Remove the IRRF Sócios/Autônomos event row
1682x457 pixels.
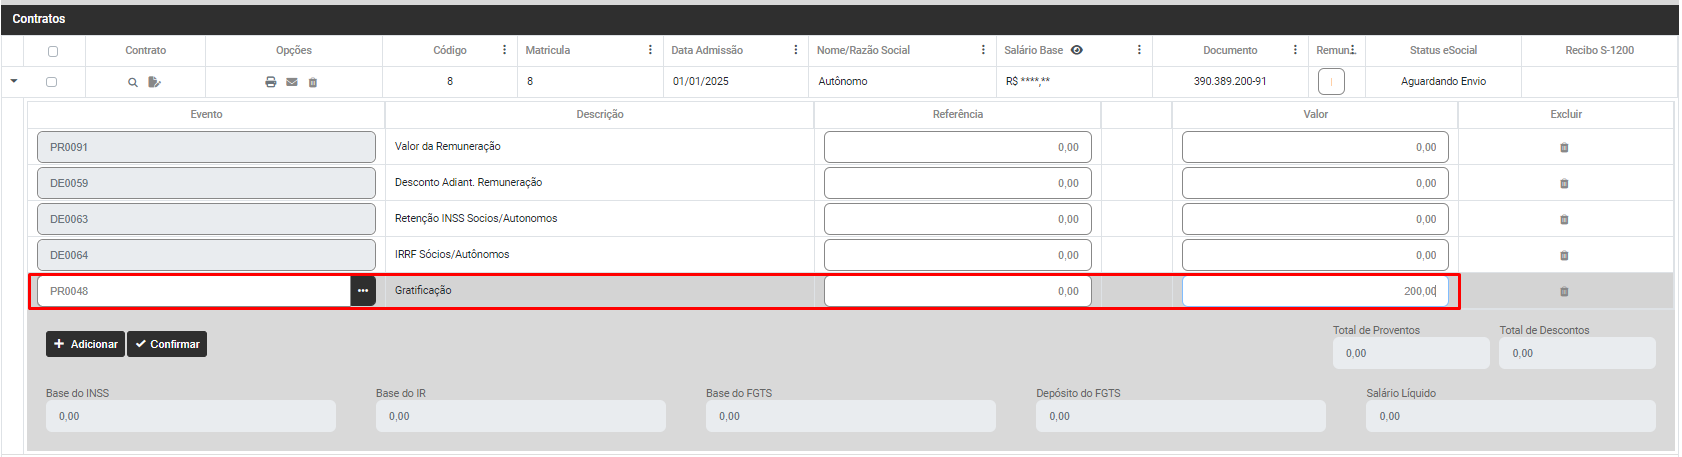[x=1564, y=256]
